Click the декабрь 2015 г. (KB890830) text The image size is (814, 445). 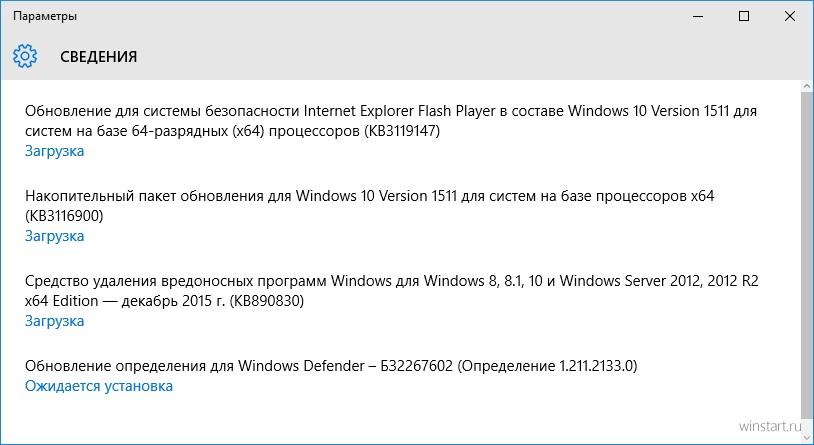pos(212,301)
